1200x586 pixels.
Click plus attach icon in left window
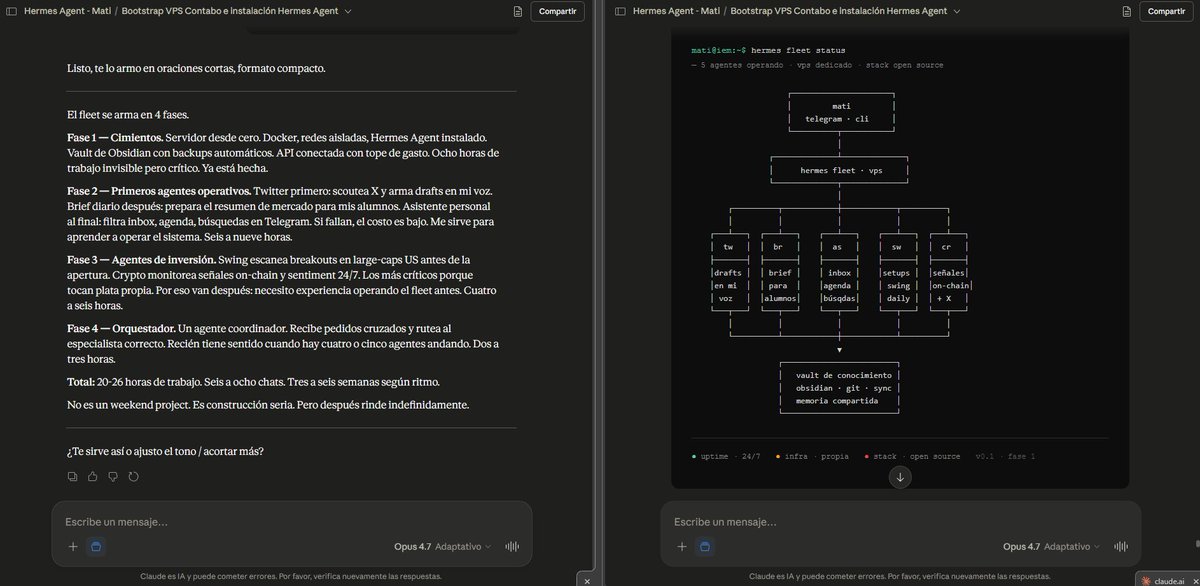73,546
